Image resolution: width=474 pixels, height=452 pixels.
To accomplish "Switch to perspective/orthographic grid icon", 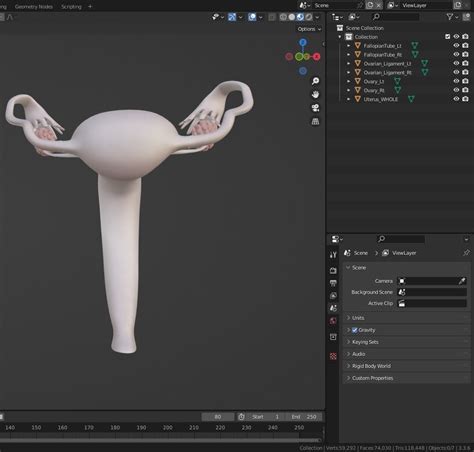I will click(315, 121).
